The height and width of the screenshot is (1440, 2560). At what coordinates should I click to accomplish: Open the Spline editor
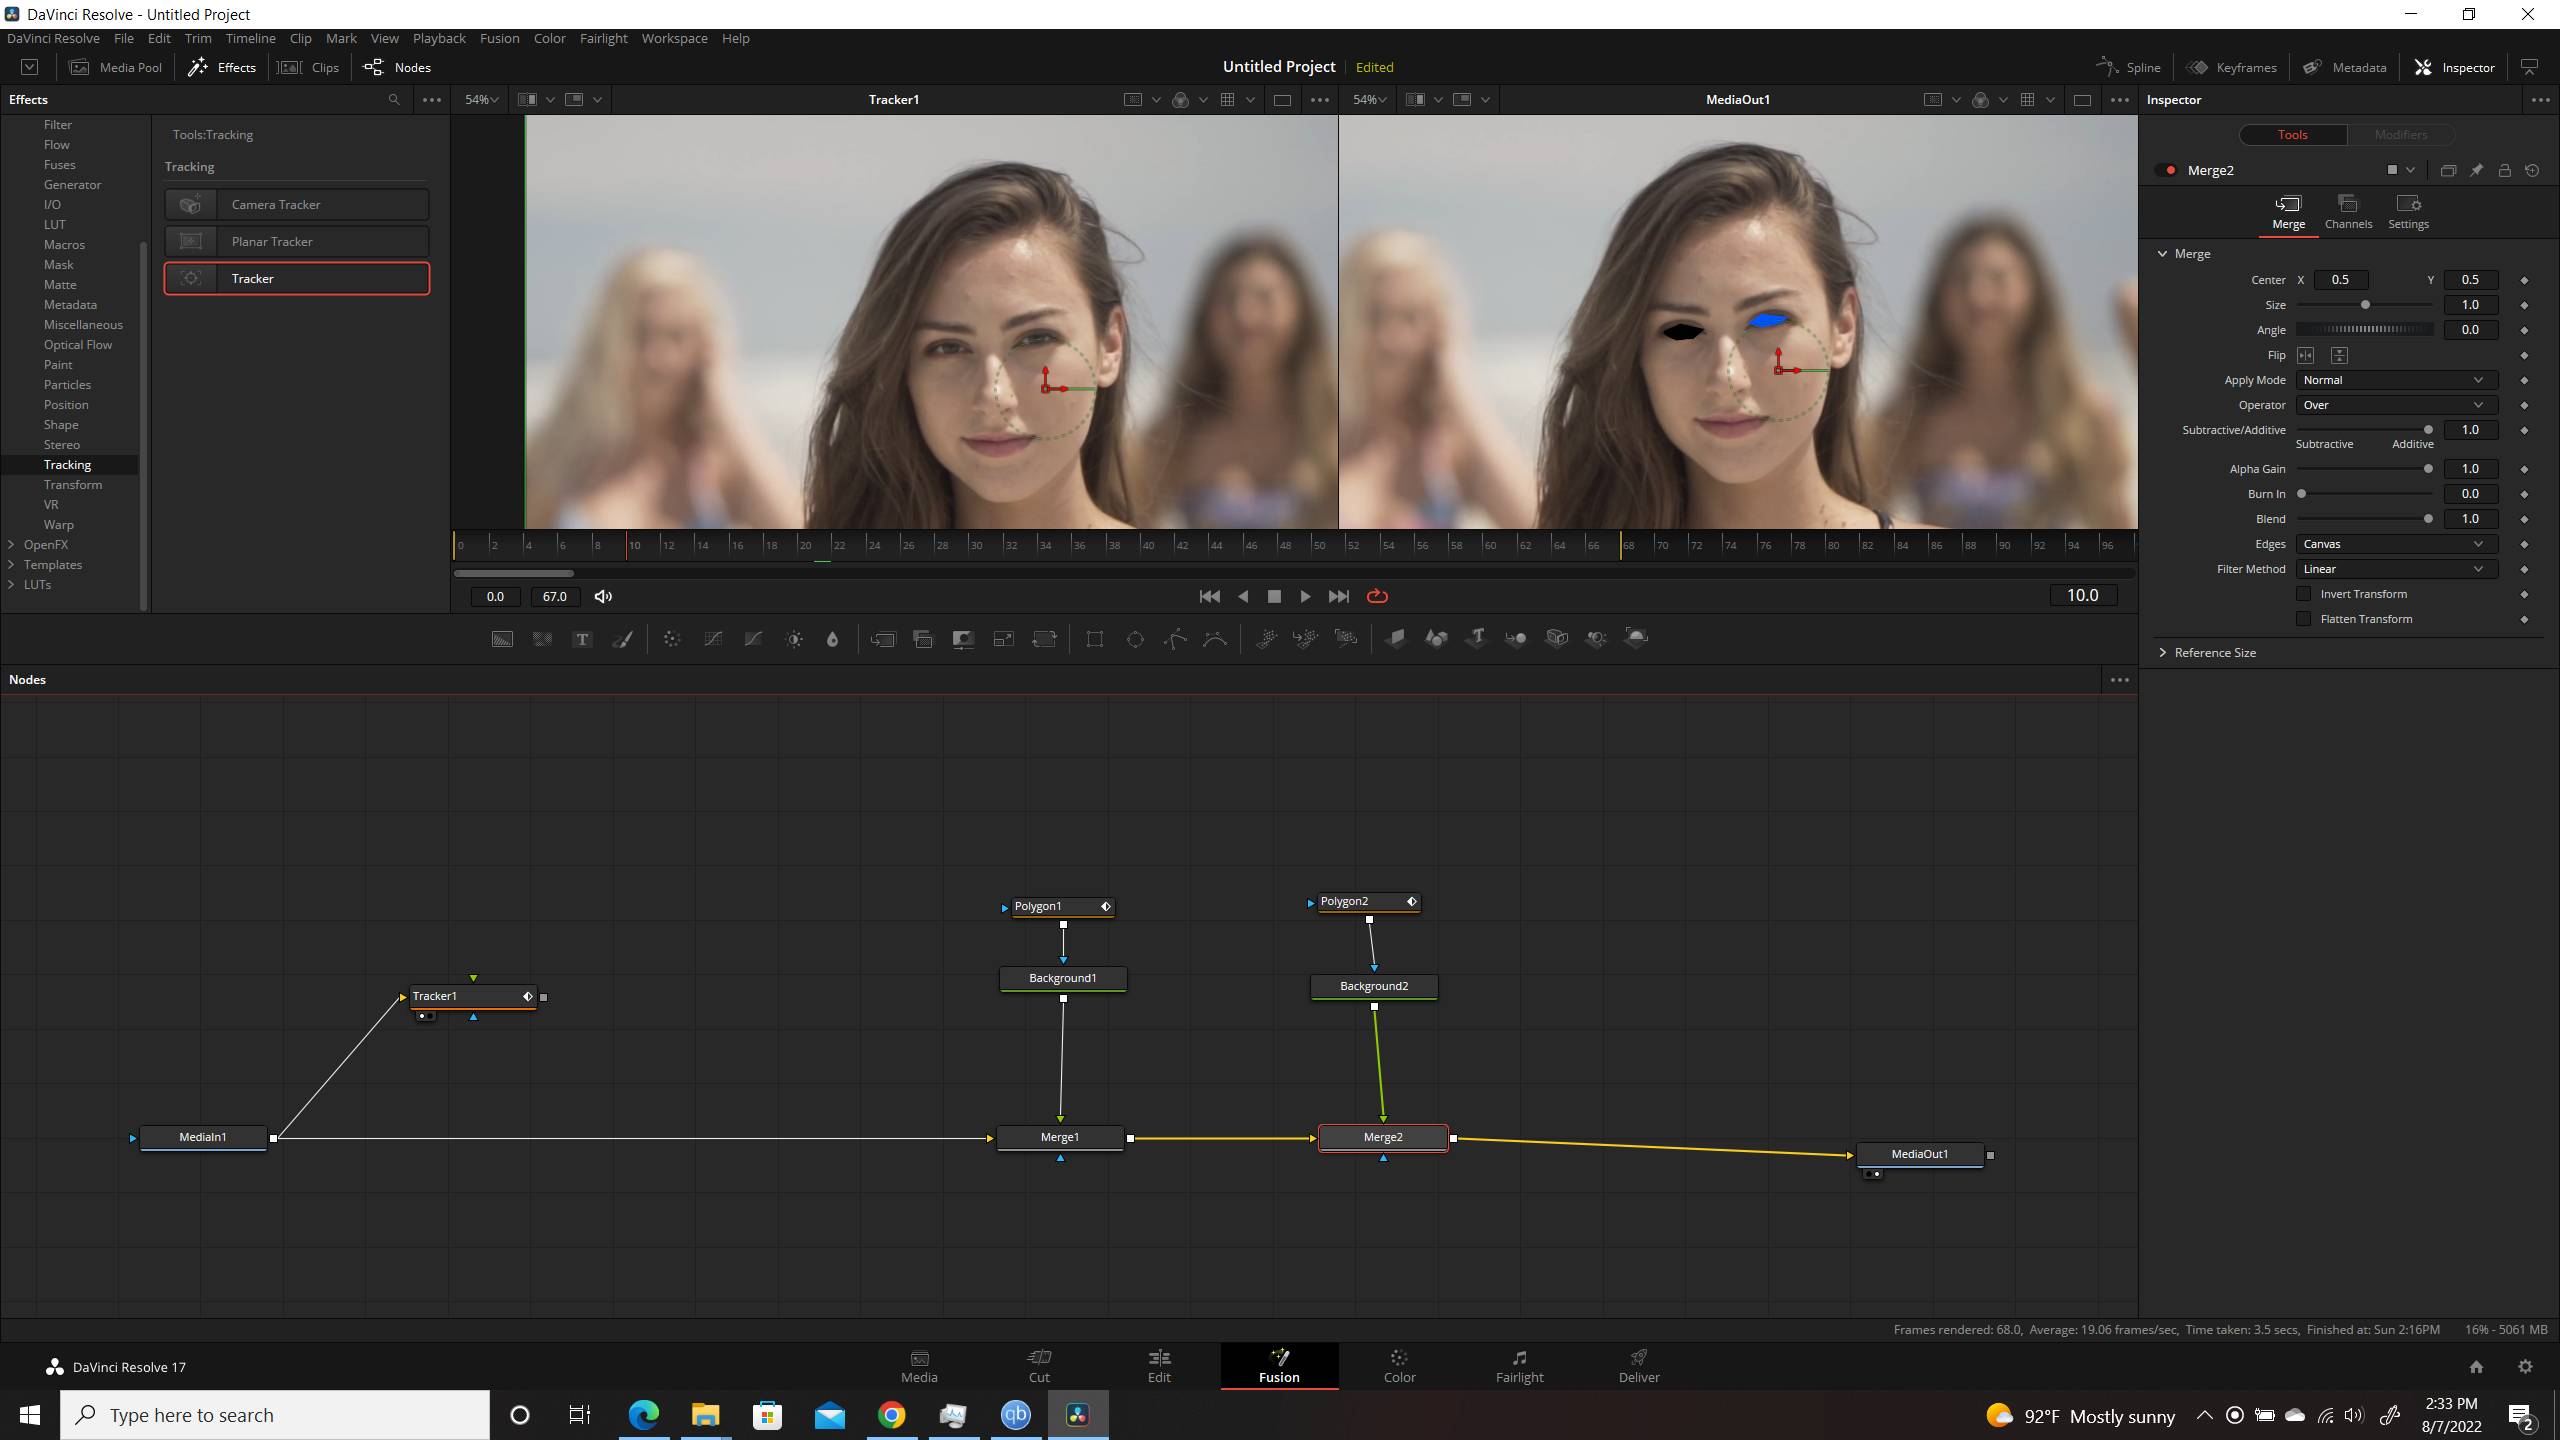point(2129,68)
